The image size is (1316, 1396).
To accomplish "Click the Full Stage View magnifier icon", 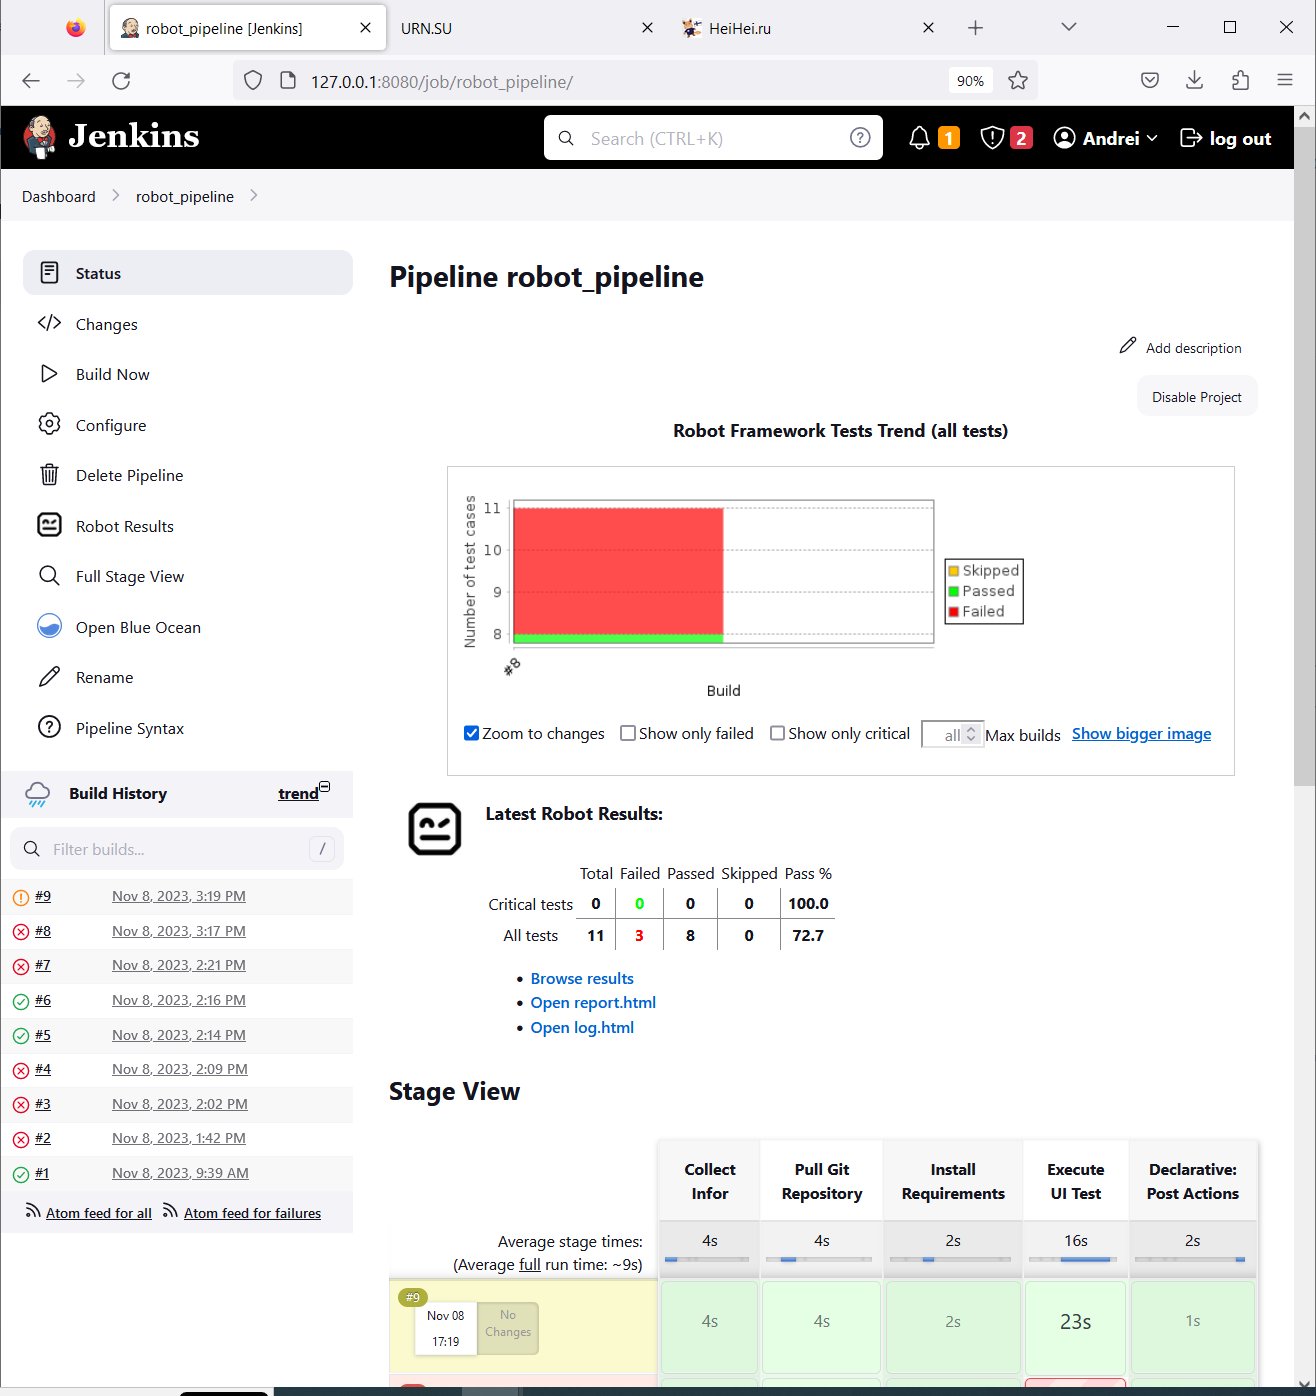I will click(x=49, y=576).
